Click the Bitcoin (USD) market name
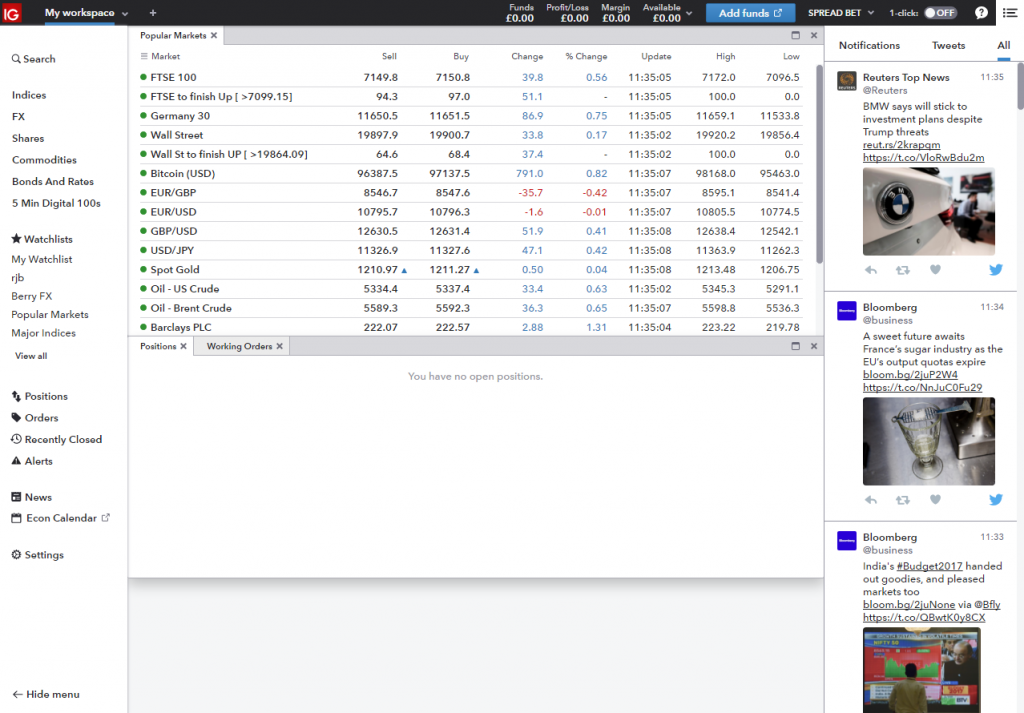 click(x=182, y=174)
